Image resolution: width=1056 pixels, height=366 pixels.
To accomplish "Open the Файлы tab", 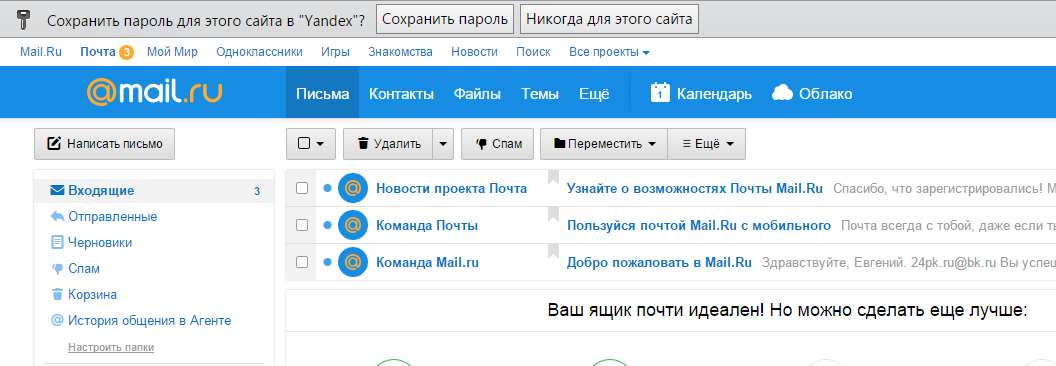I will point(477,94).
